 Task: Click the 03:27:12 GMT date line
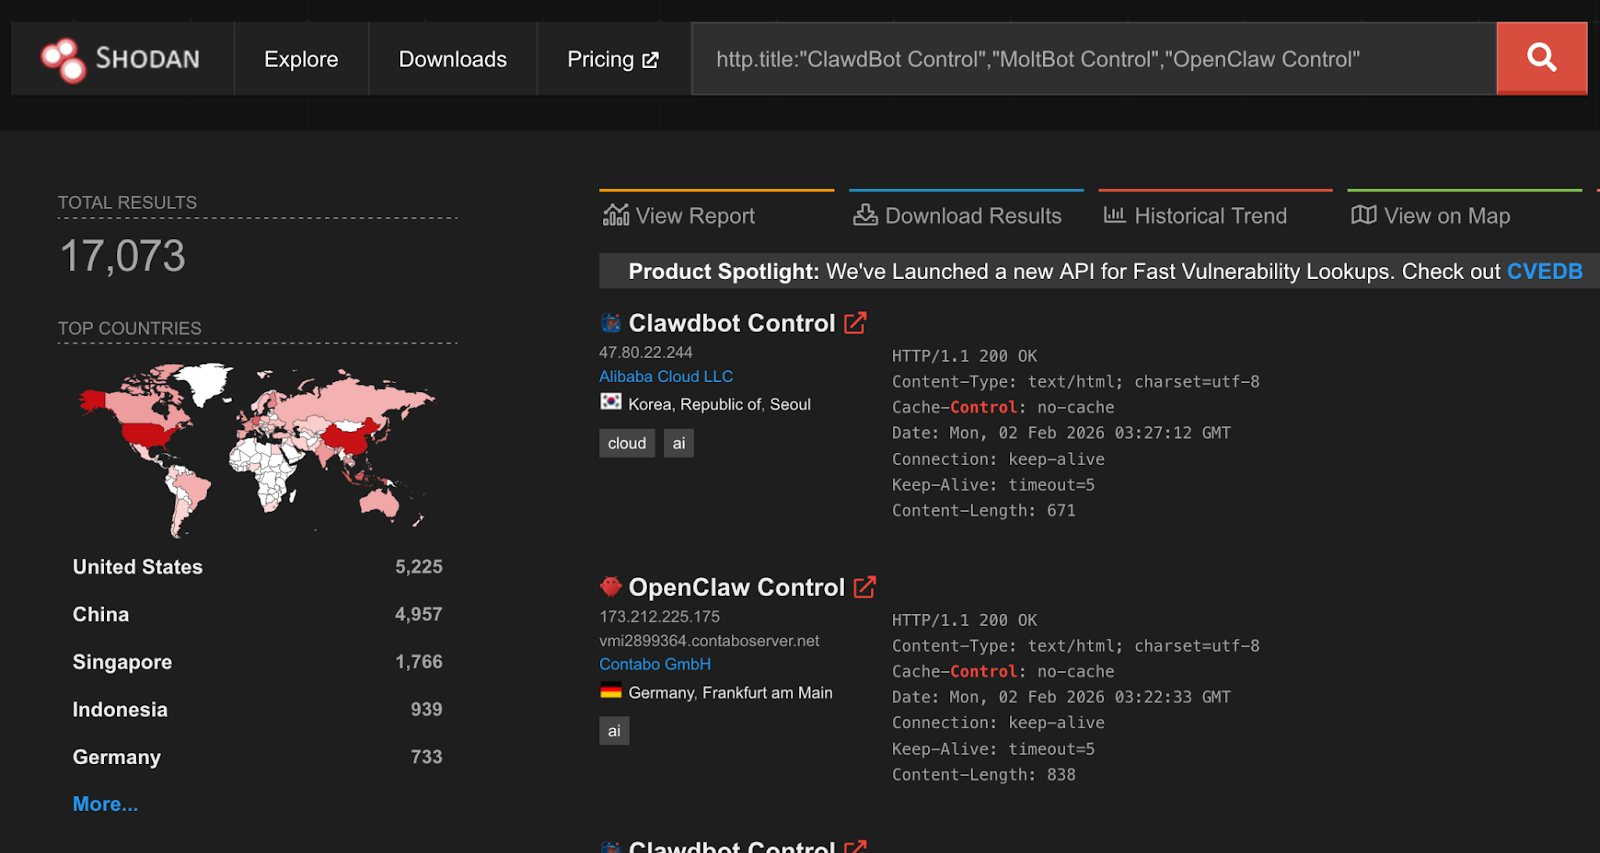(x=1061, y=433)
